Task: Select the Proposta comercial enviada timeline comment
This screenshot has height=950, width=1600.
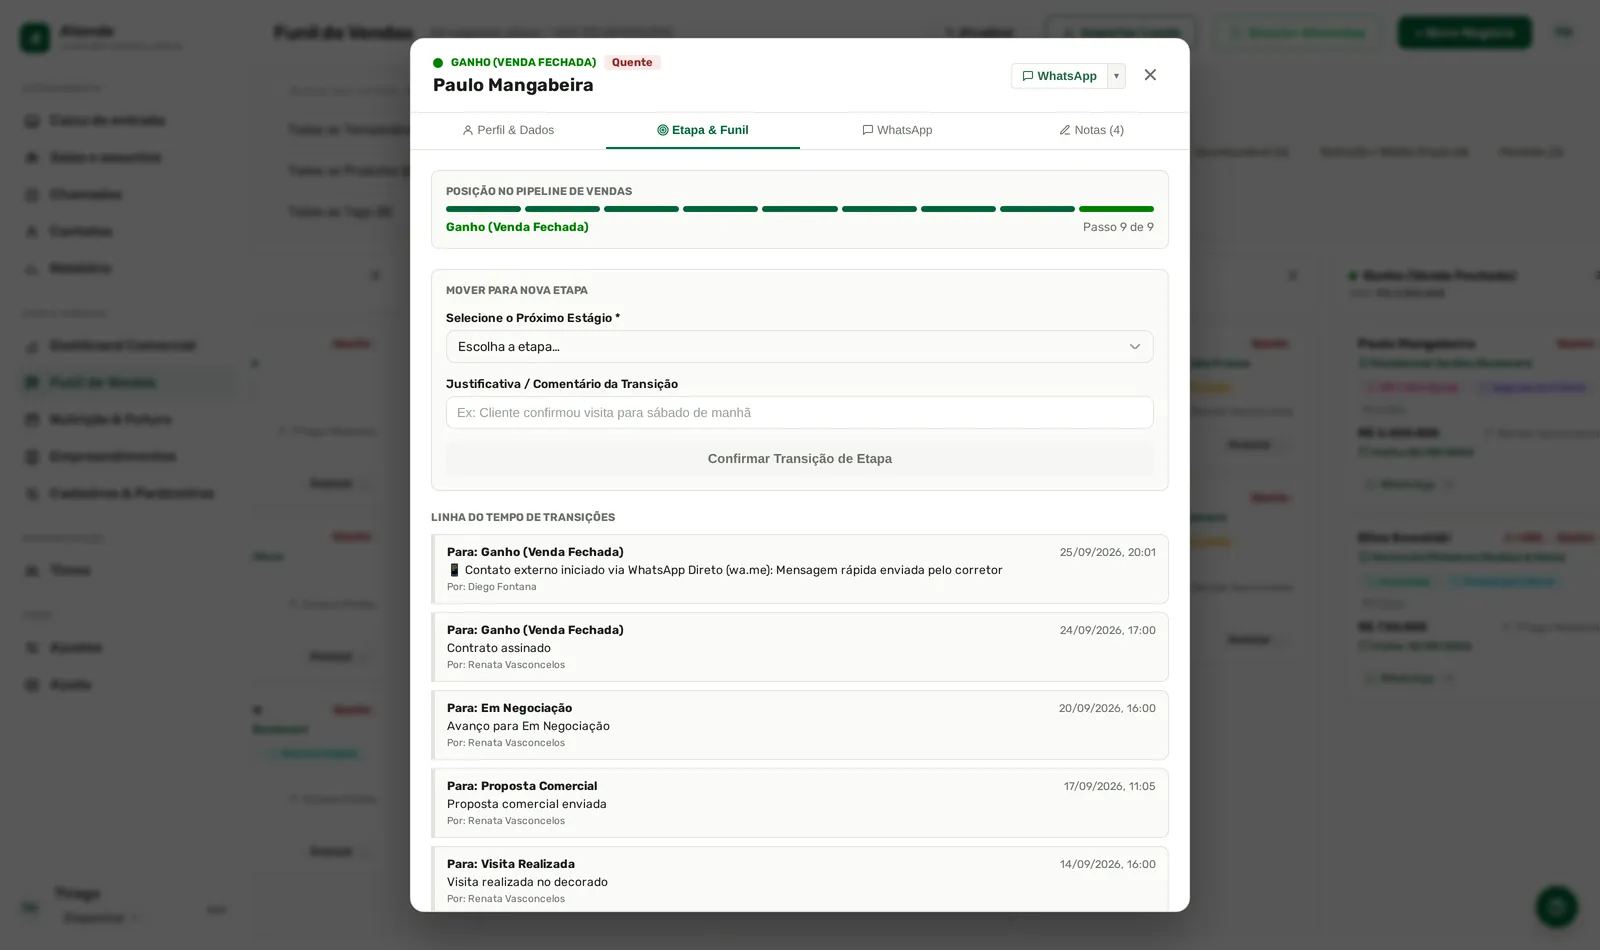Action: tap(527, 804)
